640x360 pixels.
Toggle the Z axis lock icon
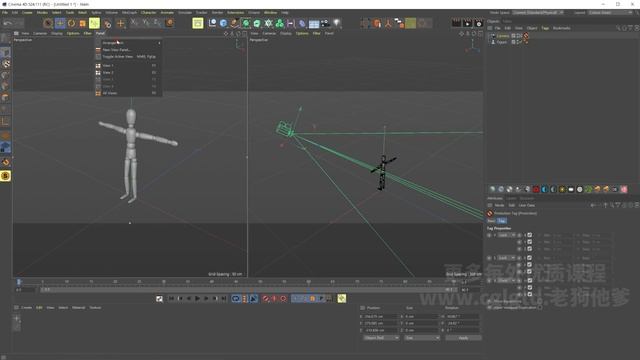157,23
